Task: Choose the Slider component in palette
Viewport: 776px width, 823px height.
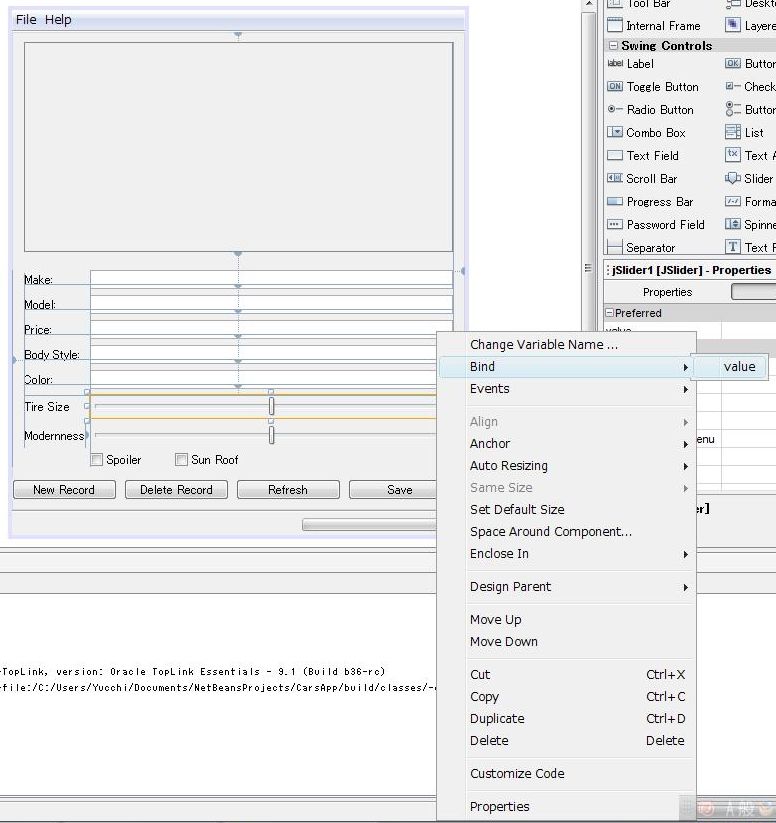Action: (733, 179)
